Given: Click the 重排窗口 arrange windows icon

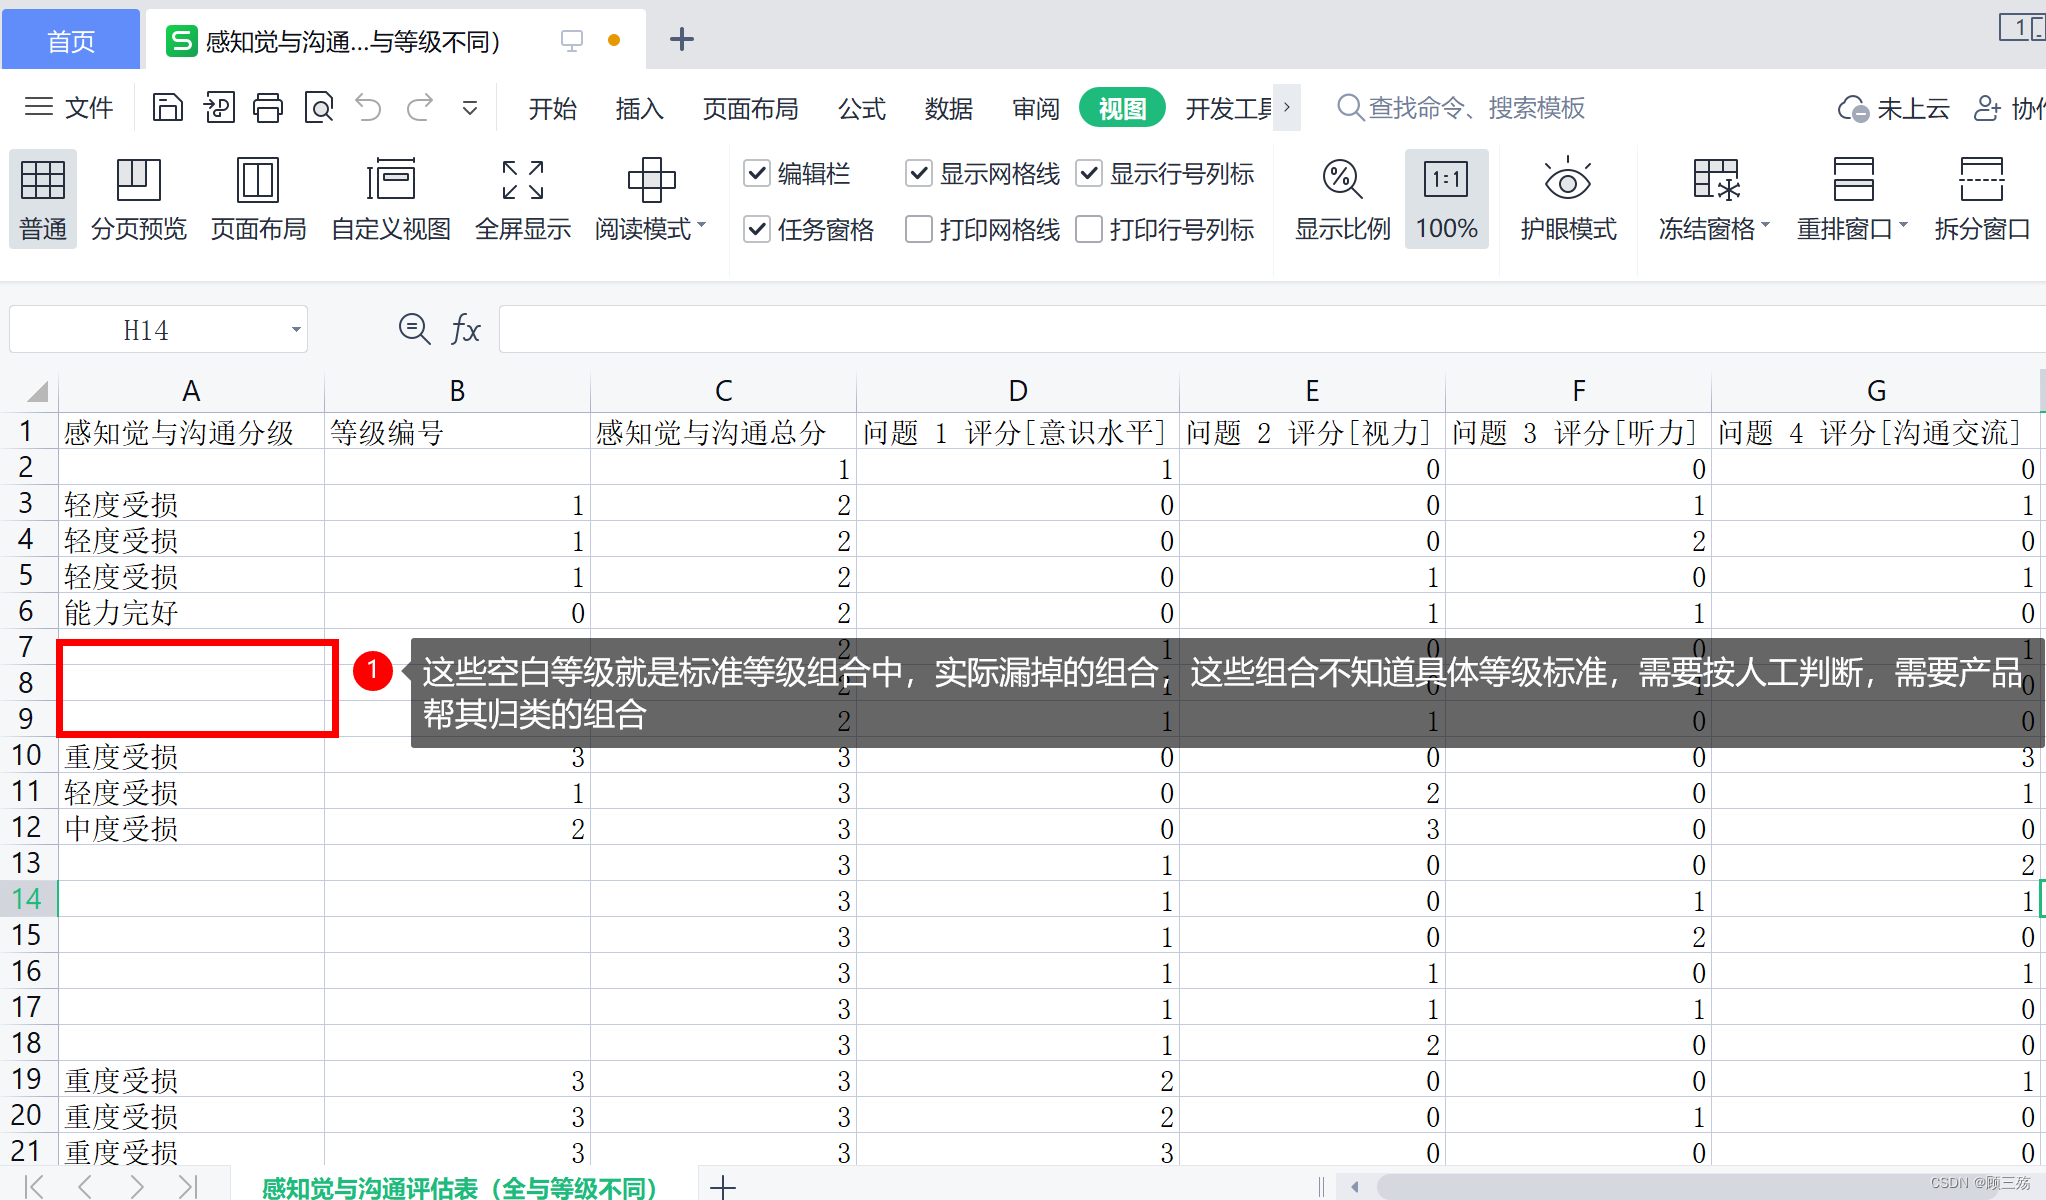Looking at the screenshot, I should point(1853,180).
